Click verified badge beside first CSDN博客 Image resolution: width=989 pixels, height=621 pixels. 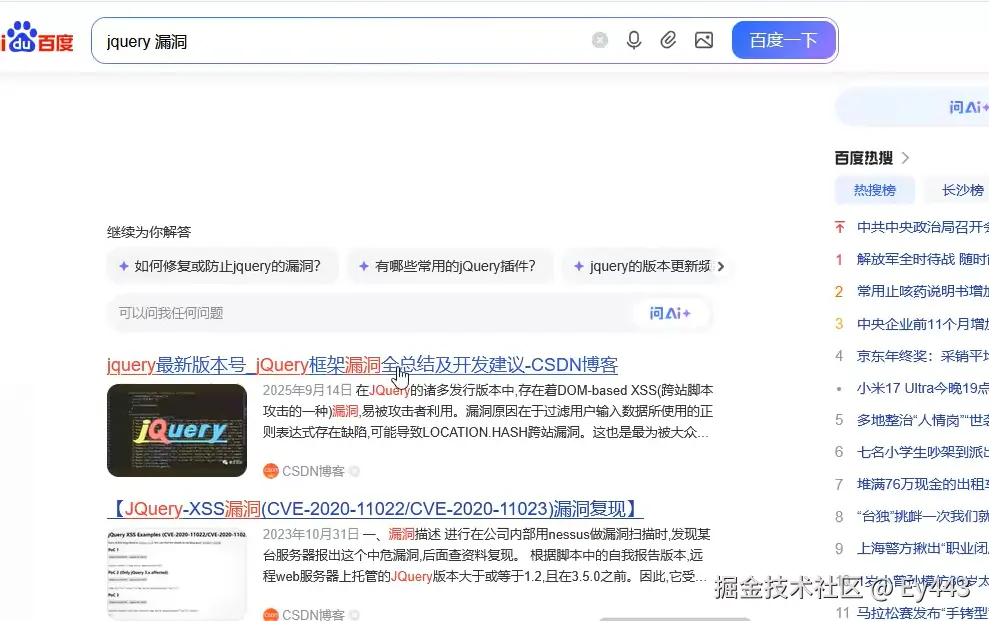[x=354, y=471]
